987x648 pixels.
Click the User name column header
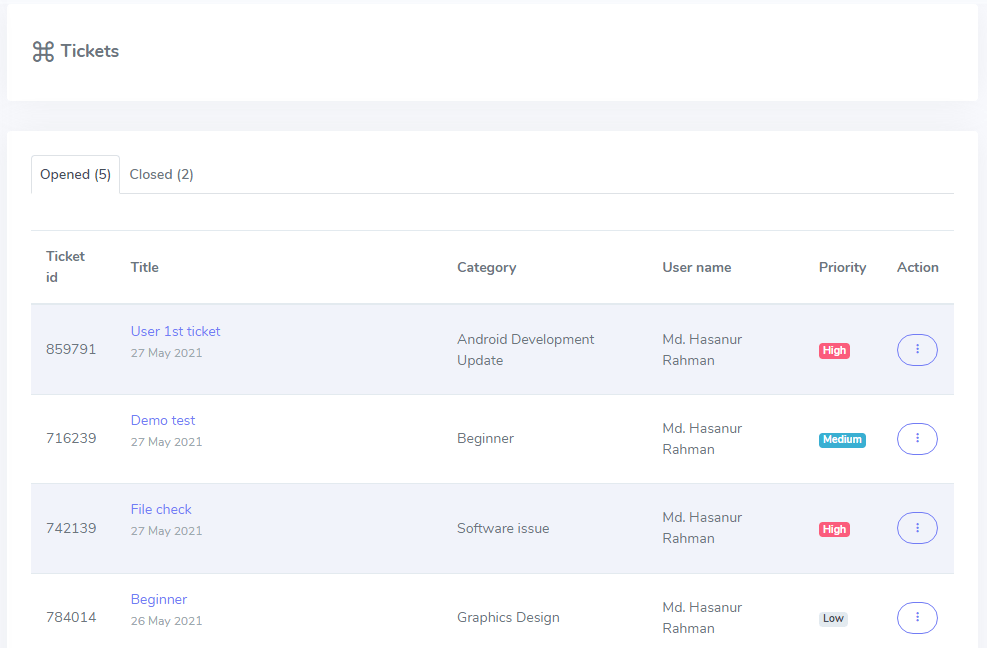(x=696, y=267)
